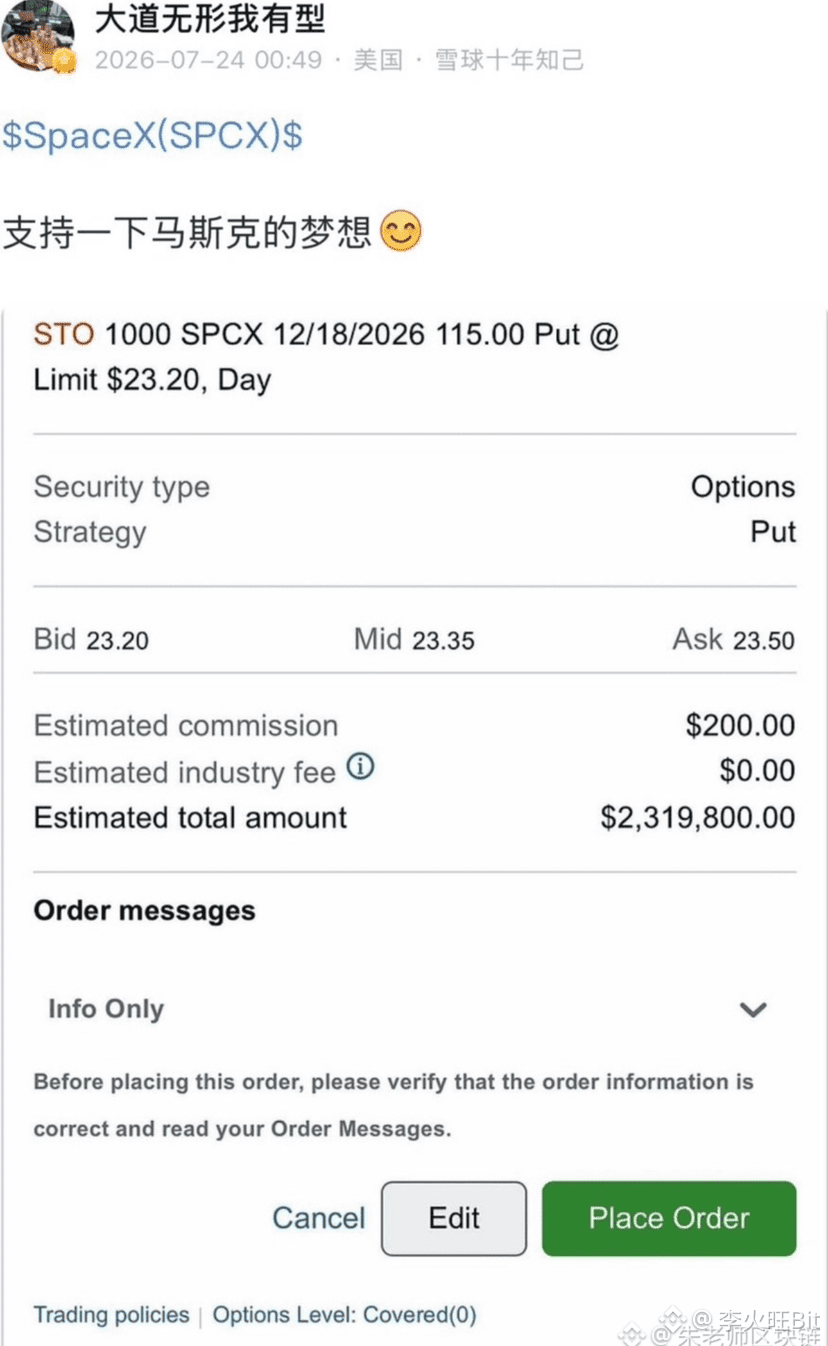Click the verified badge on avatar
The height and width of the screenshot is (1346, 828).
pyautogui.click(x=65, y=60)
